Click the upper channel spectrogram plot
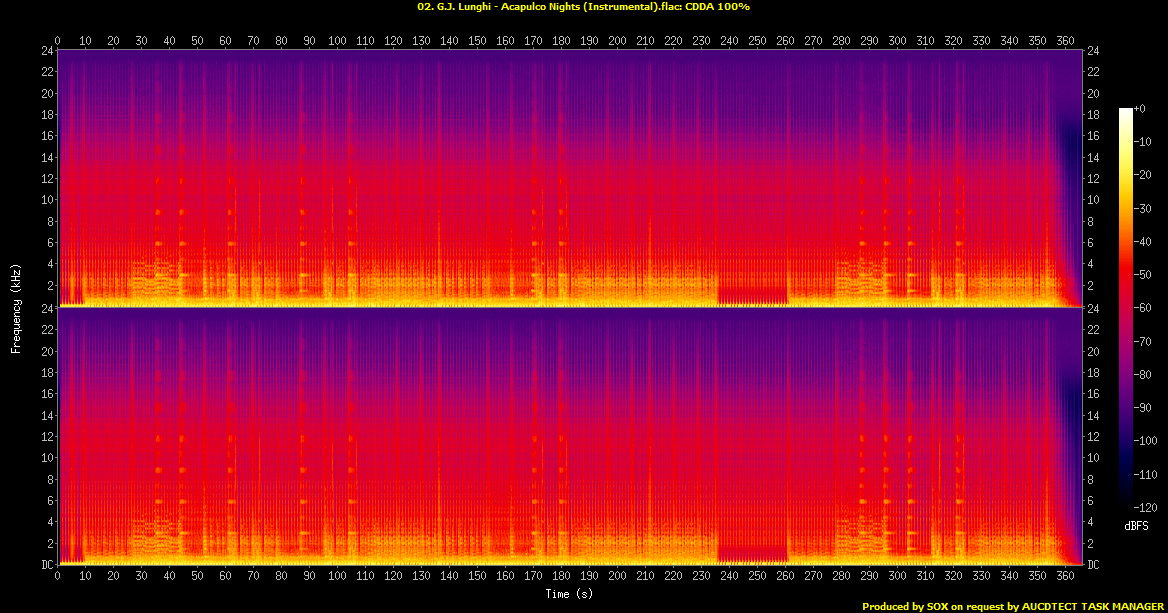Image resolution: width=1168 pixels, height=613 pixels. [570, 178]
